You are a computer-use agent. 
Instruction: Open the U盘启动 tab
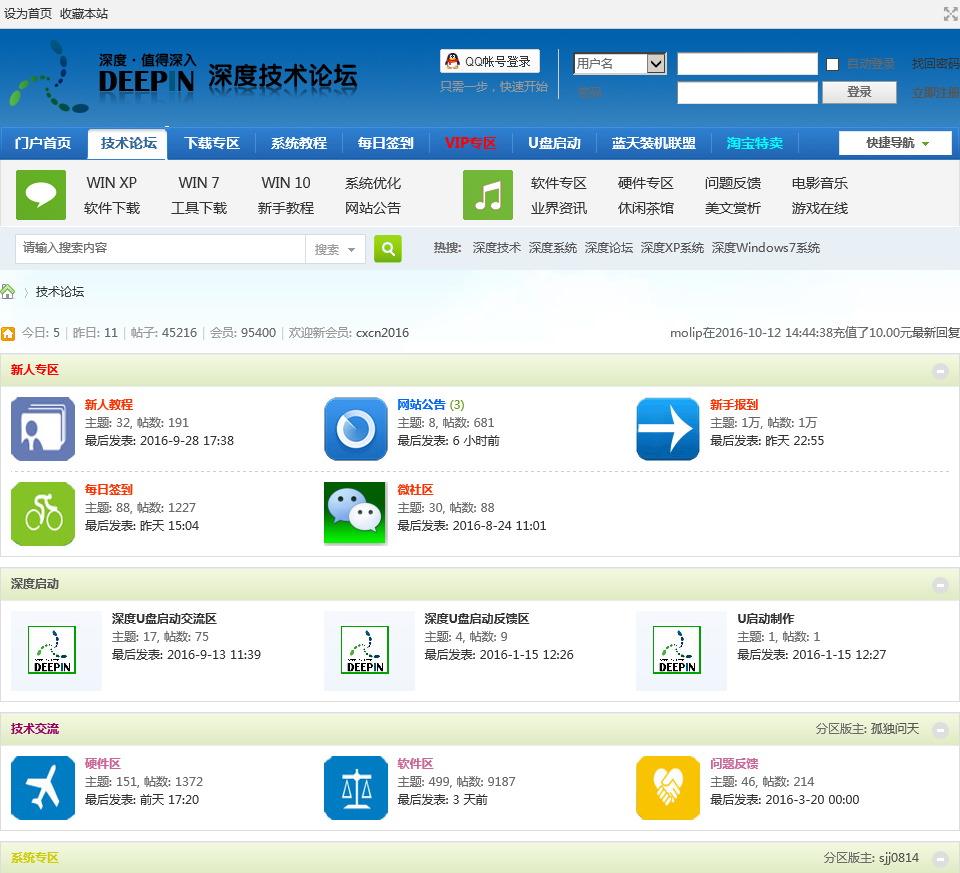554,143
